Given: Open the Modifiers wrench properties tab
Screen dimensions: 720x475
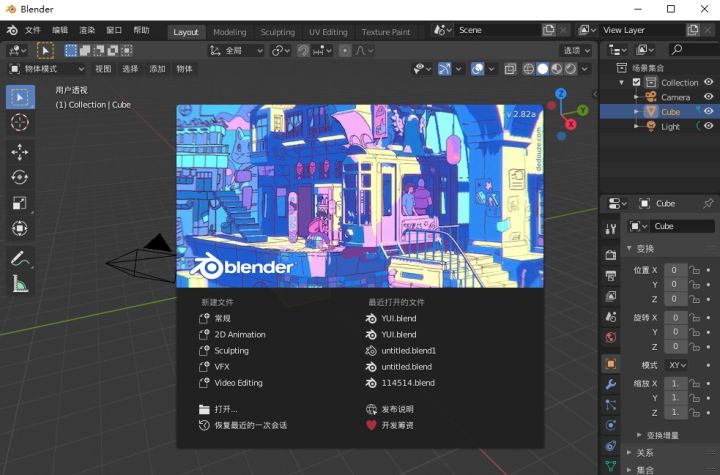Looking at the screenshot, I should tap(610, 384).
